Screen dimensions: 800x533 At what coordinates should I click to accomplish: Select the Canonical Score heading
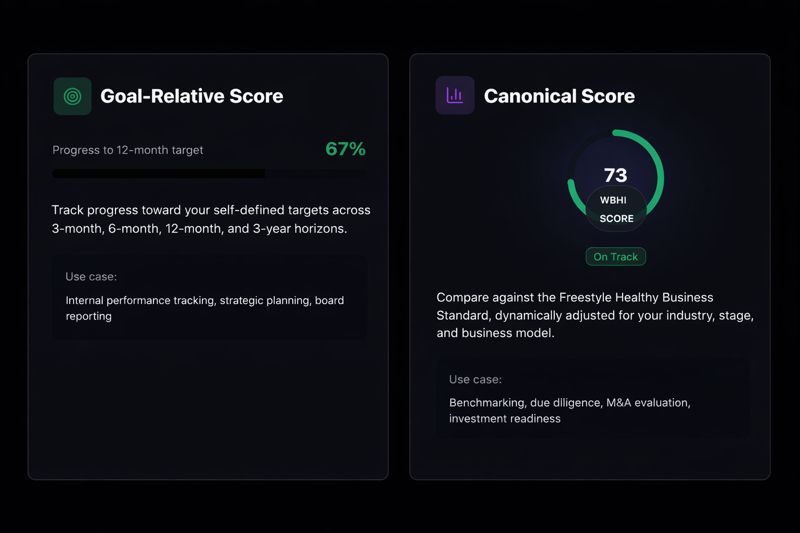(x=559, y=96)
